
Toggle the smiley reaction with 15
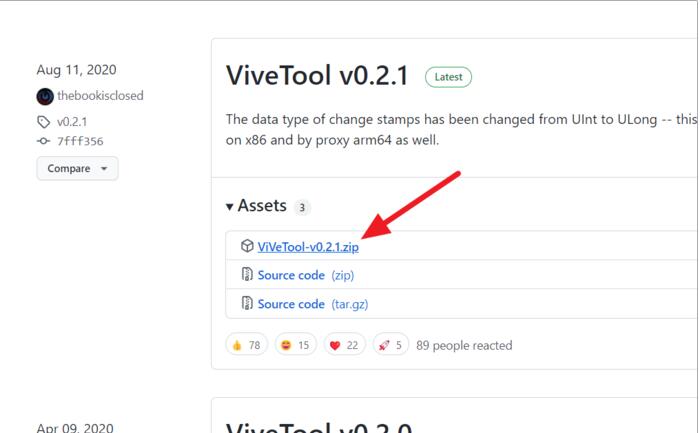(x=295, y=345)
